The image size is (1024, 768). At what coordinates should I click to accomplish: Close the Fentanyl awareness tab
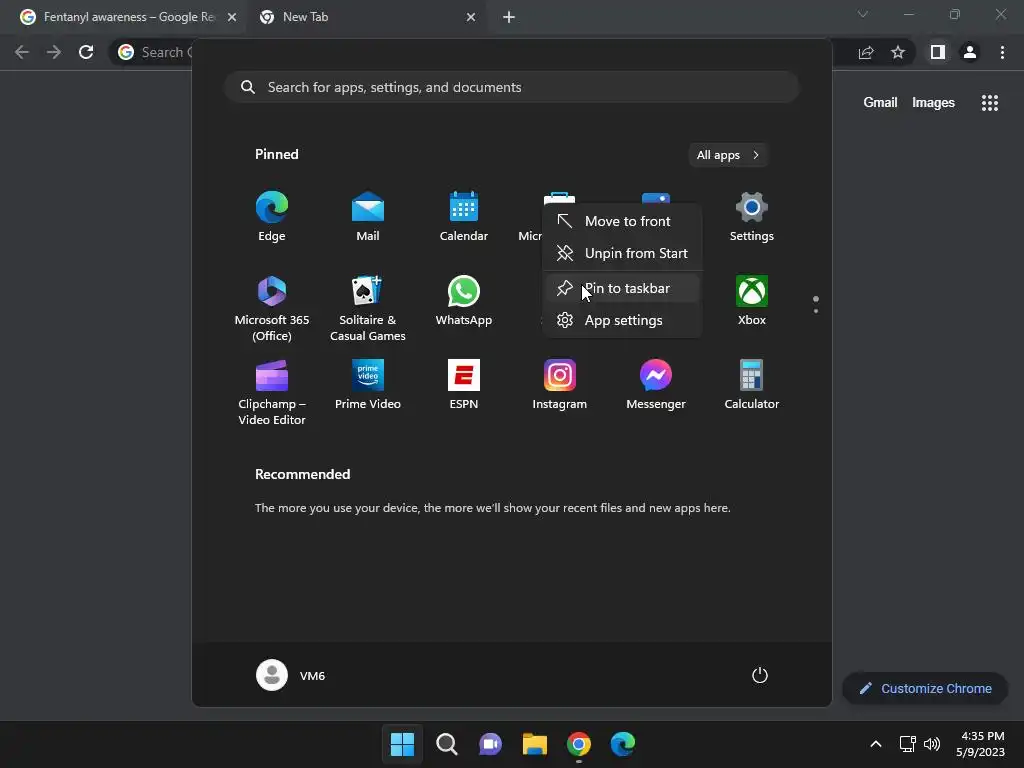pos(232,18)
